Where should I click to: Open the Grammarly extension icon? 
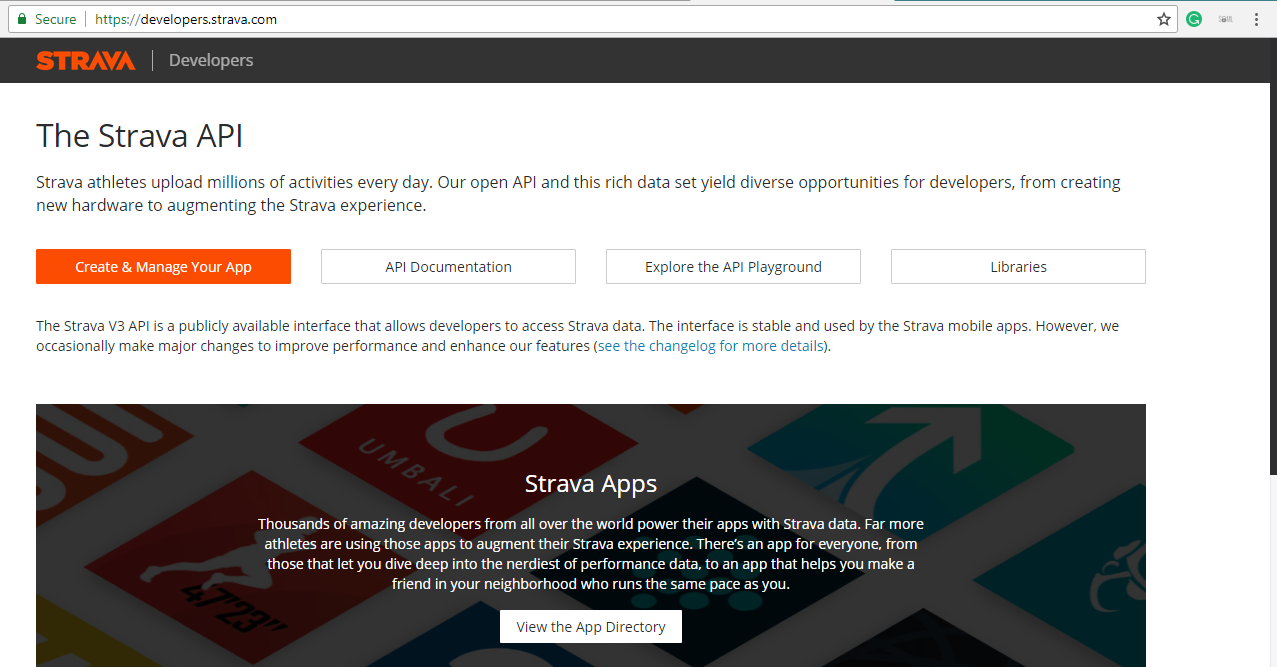tap(1194, 19)
